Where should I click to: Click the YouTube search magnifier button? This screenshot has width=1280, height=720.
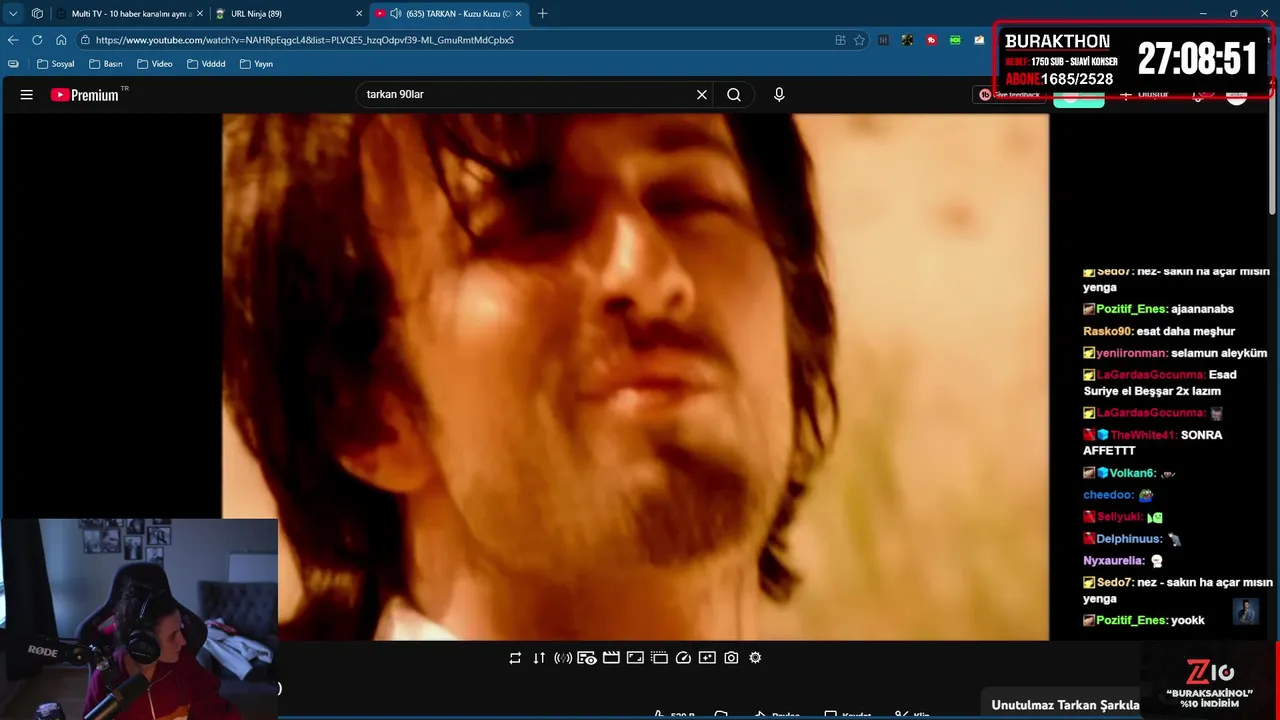734,95
